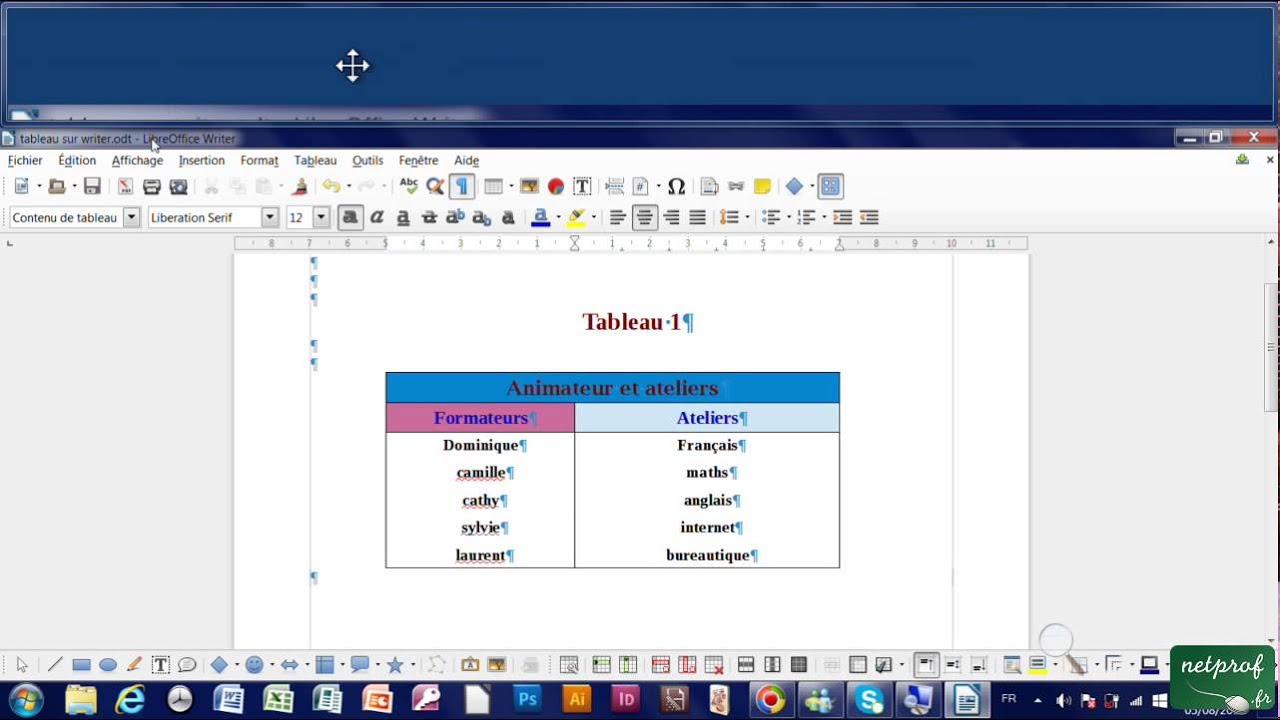This screenshot has height=720, width=1280.
Task: Open the line spacing dropdown arrow
Action: click(746, 217)
